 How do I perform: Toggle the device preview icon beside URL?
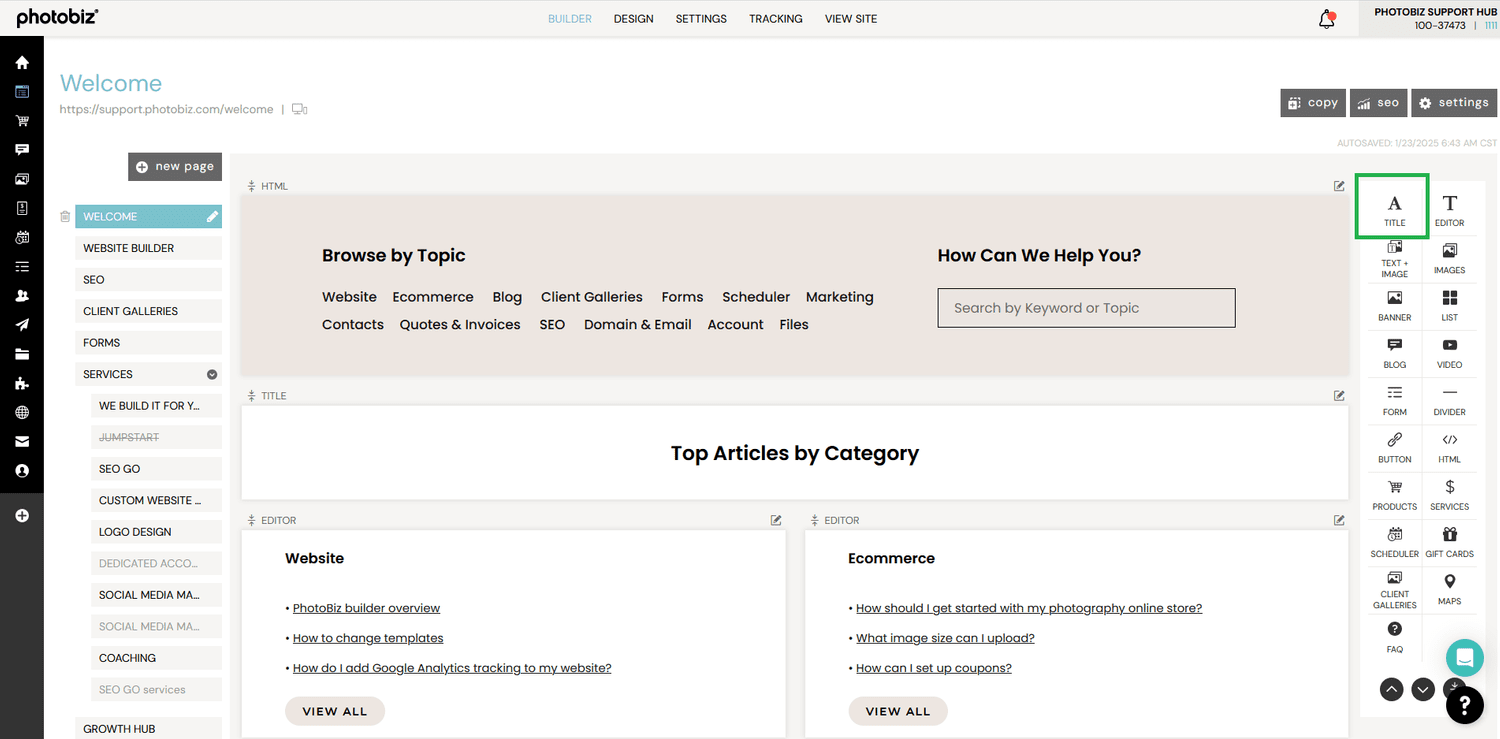pos(299,110)
